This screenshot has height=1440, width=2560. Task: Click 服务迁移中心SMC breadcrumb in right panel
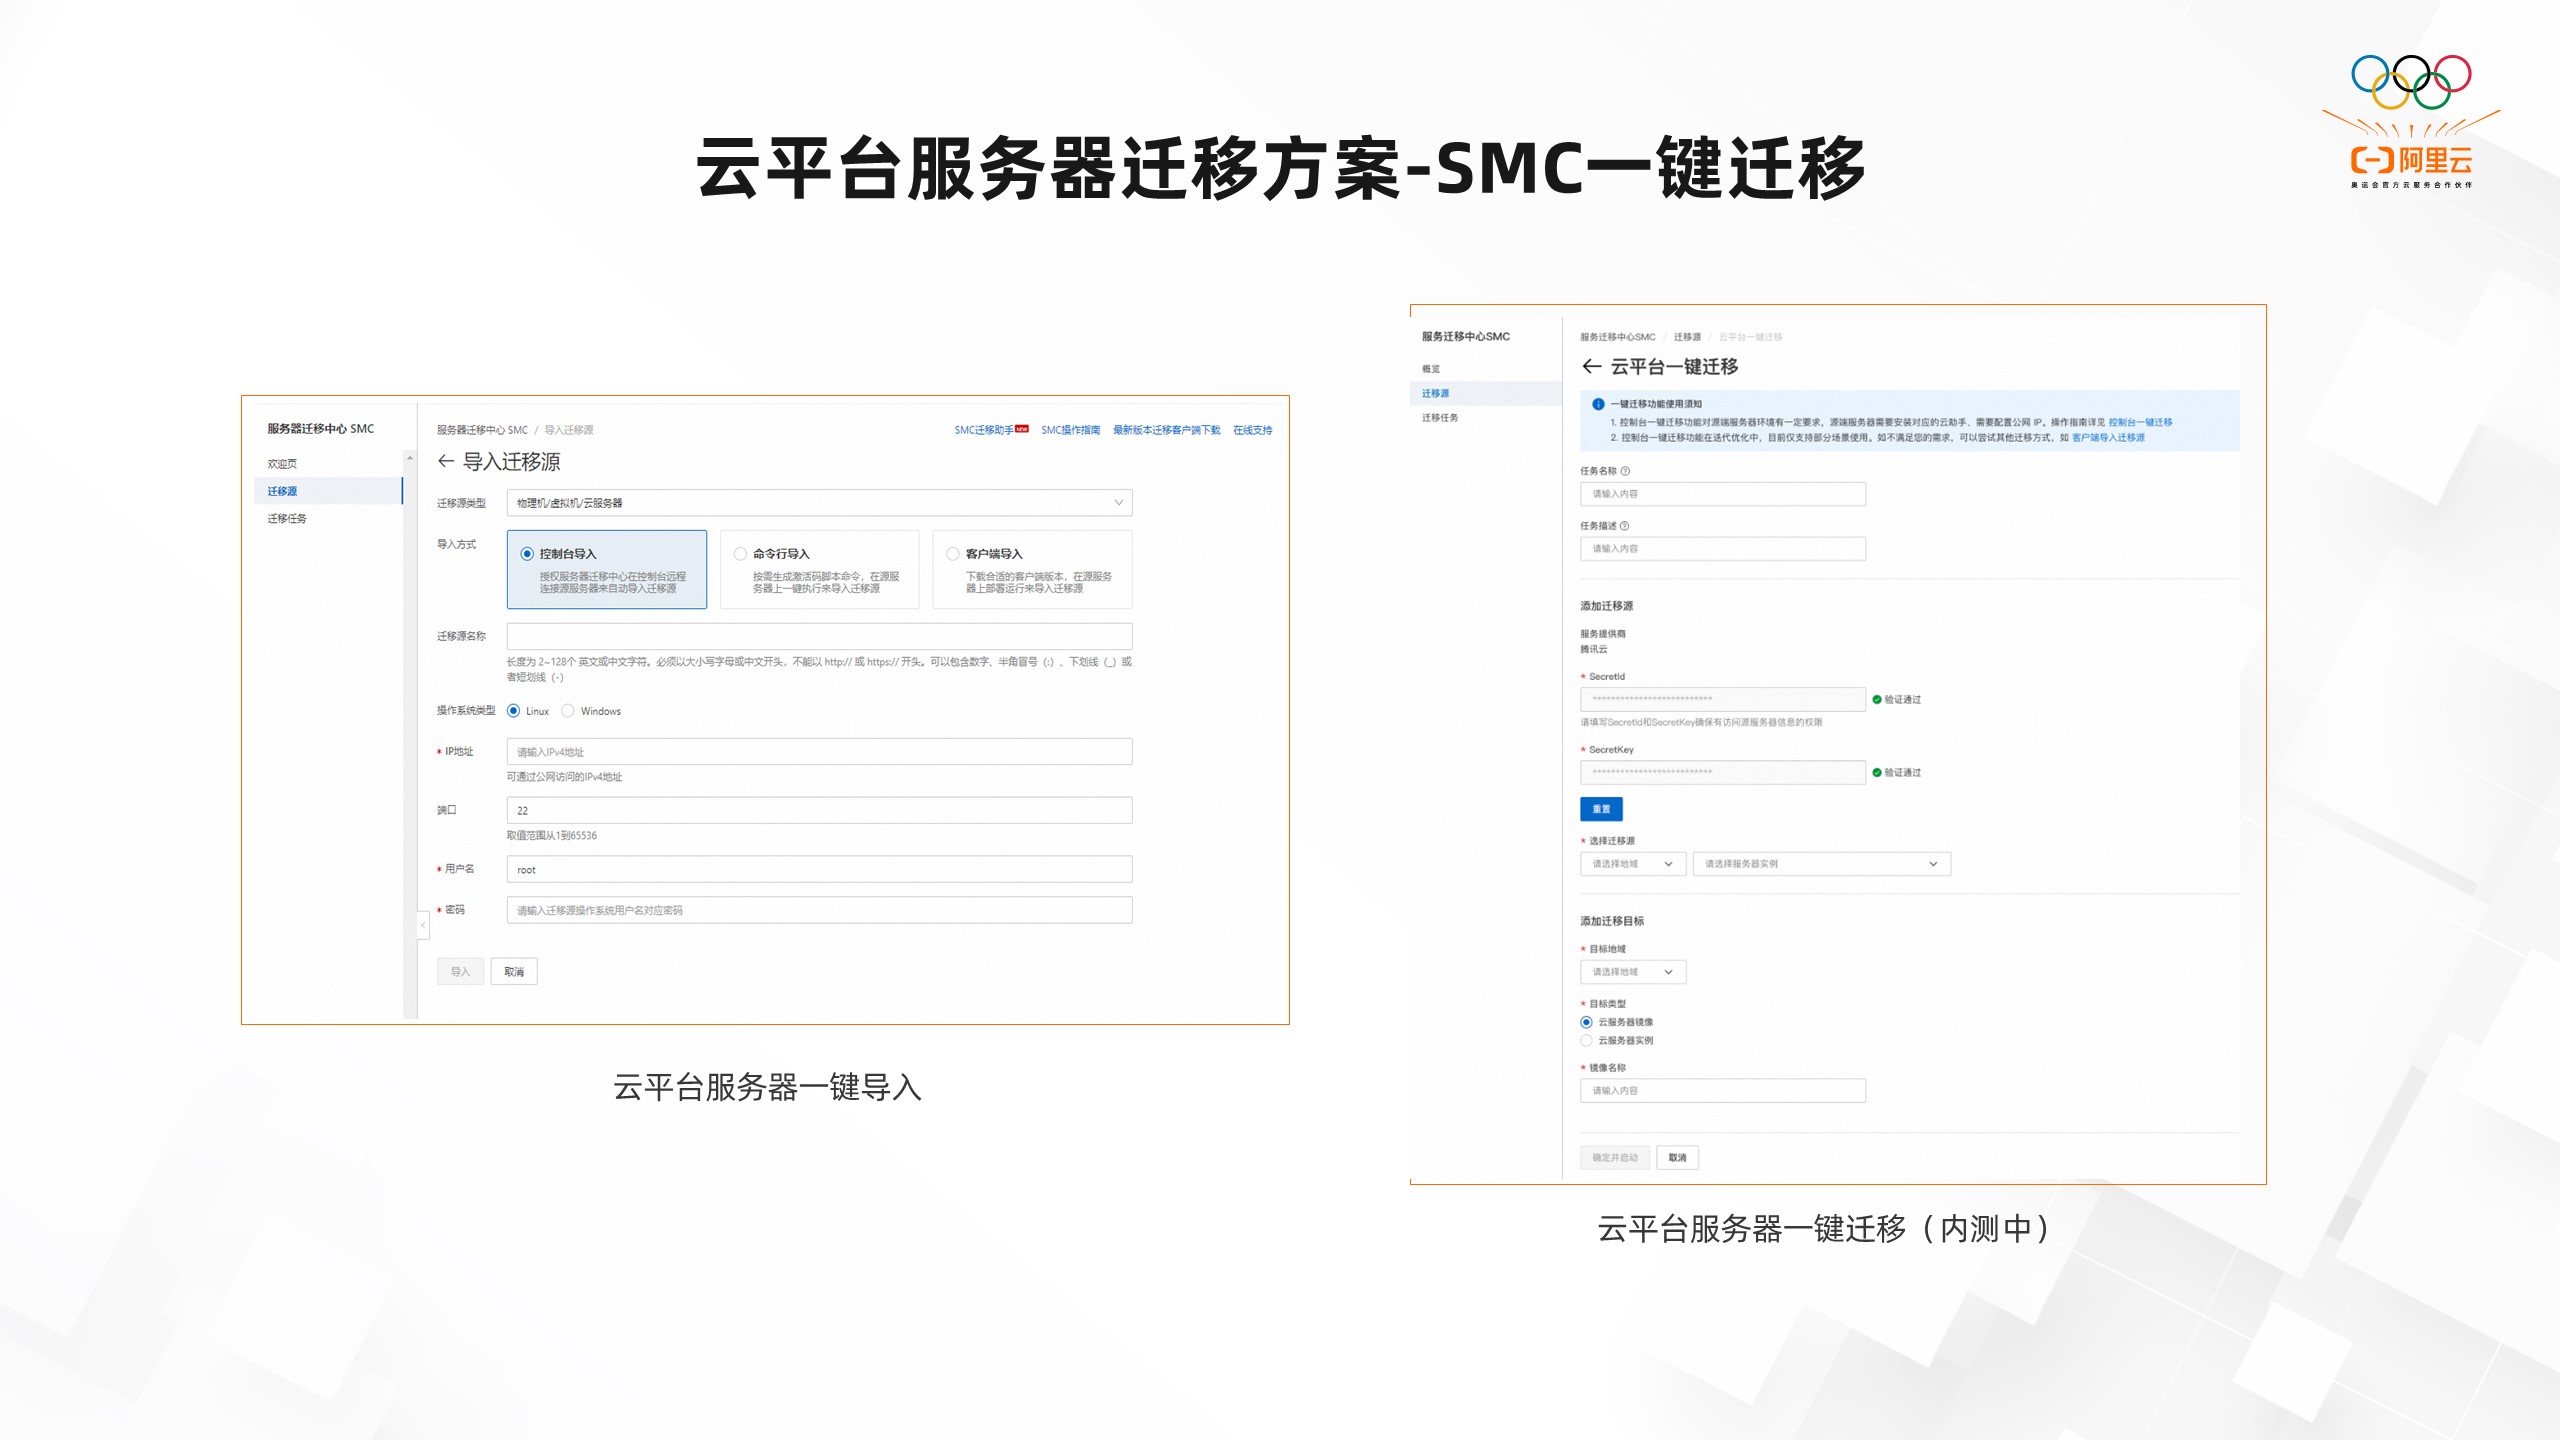[1618, 337]
